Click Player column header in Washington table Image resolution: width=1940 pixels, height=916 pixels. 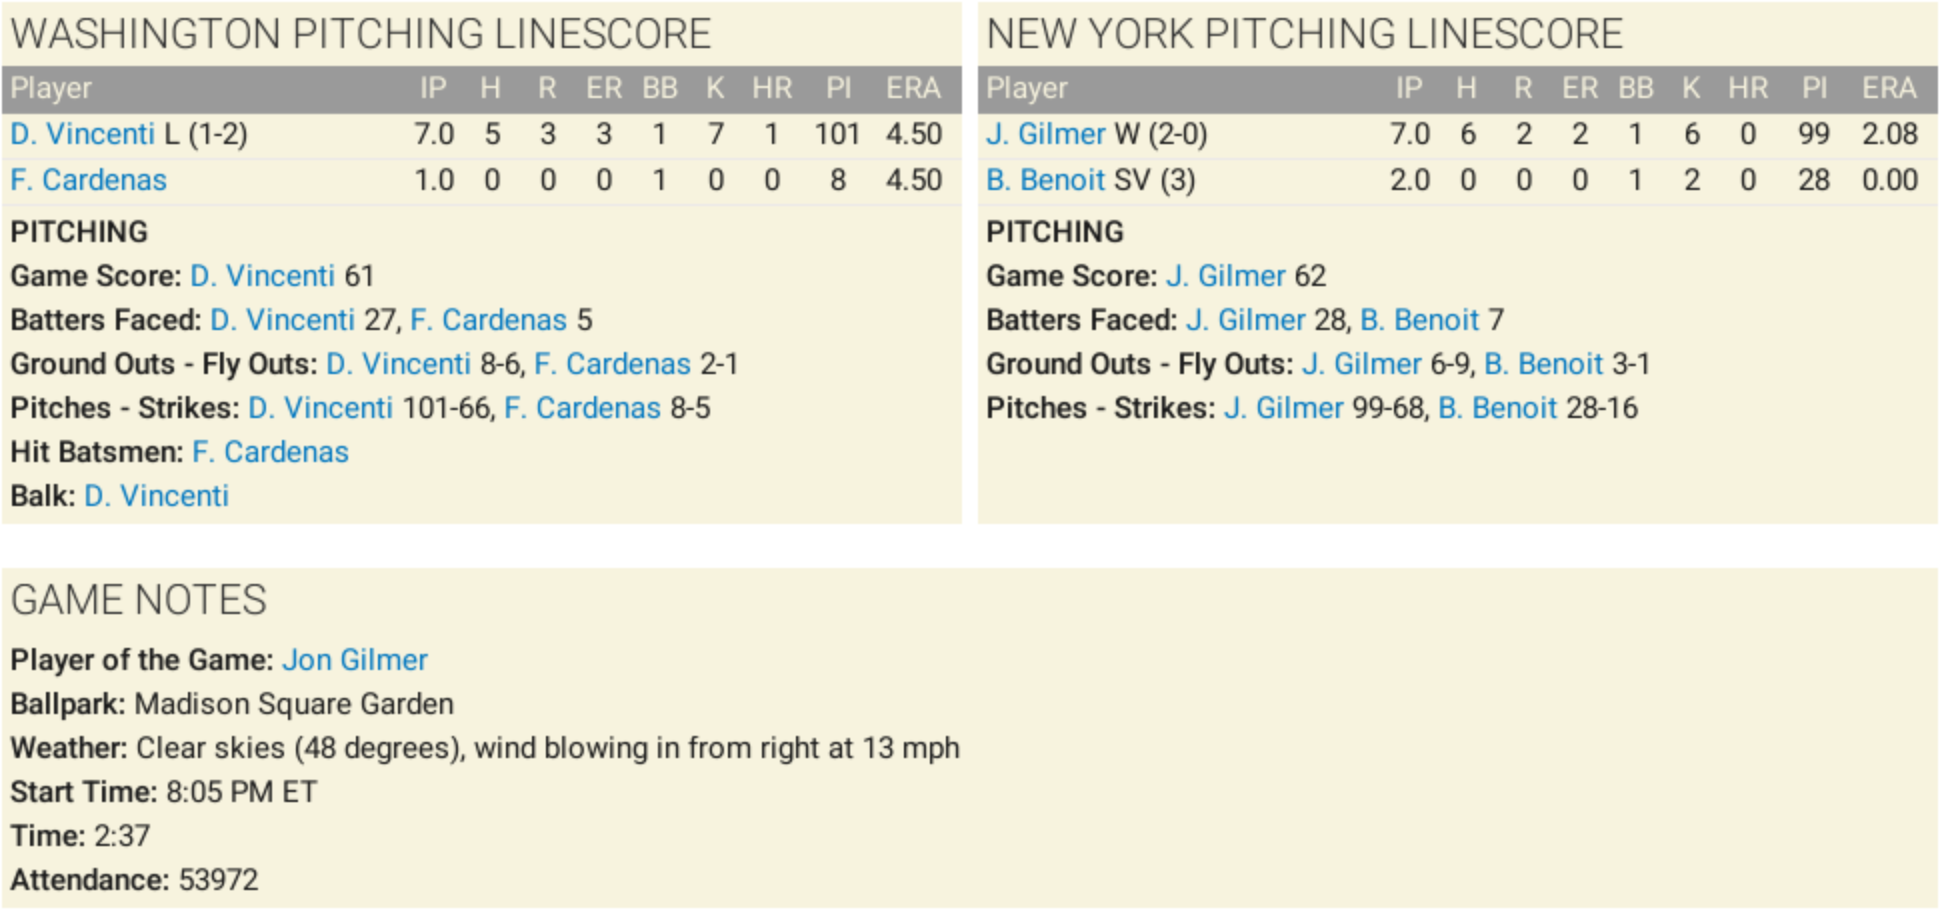click(x=51, y=89)
